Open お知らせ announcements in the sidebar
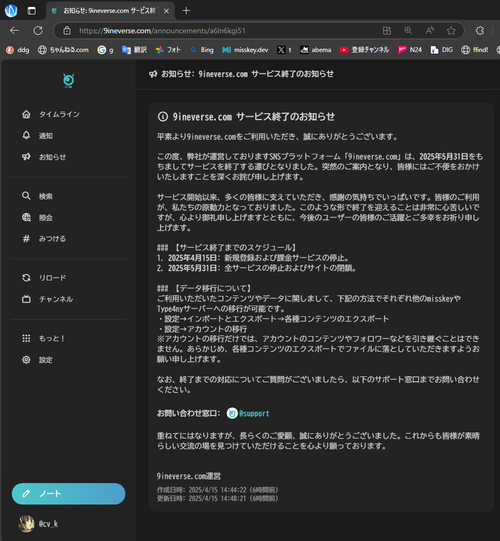 [x=44, y=157]
